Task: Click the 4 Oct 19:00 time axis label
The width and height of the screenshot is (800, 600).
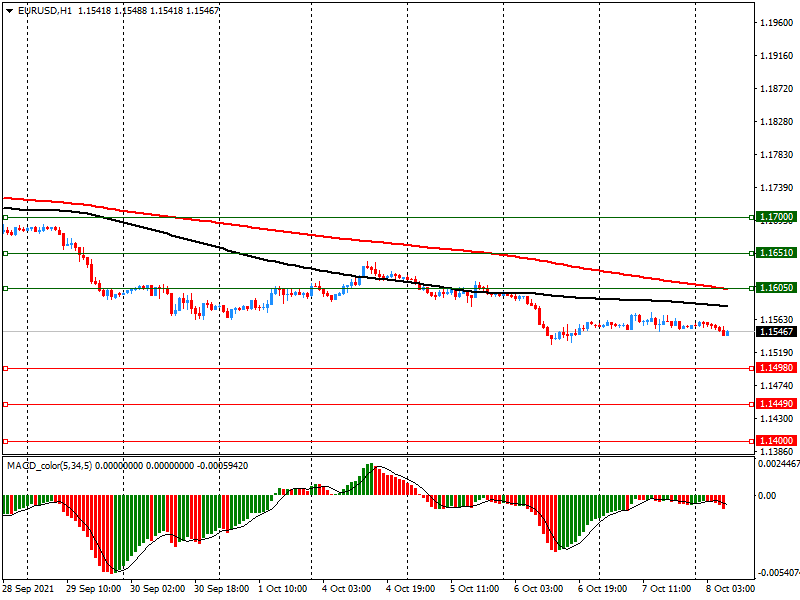Action: click(410, 589)
